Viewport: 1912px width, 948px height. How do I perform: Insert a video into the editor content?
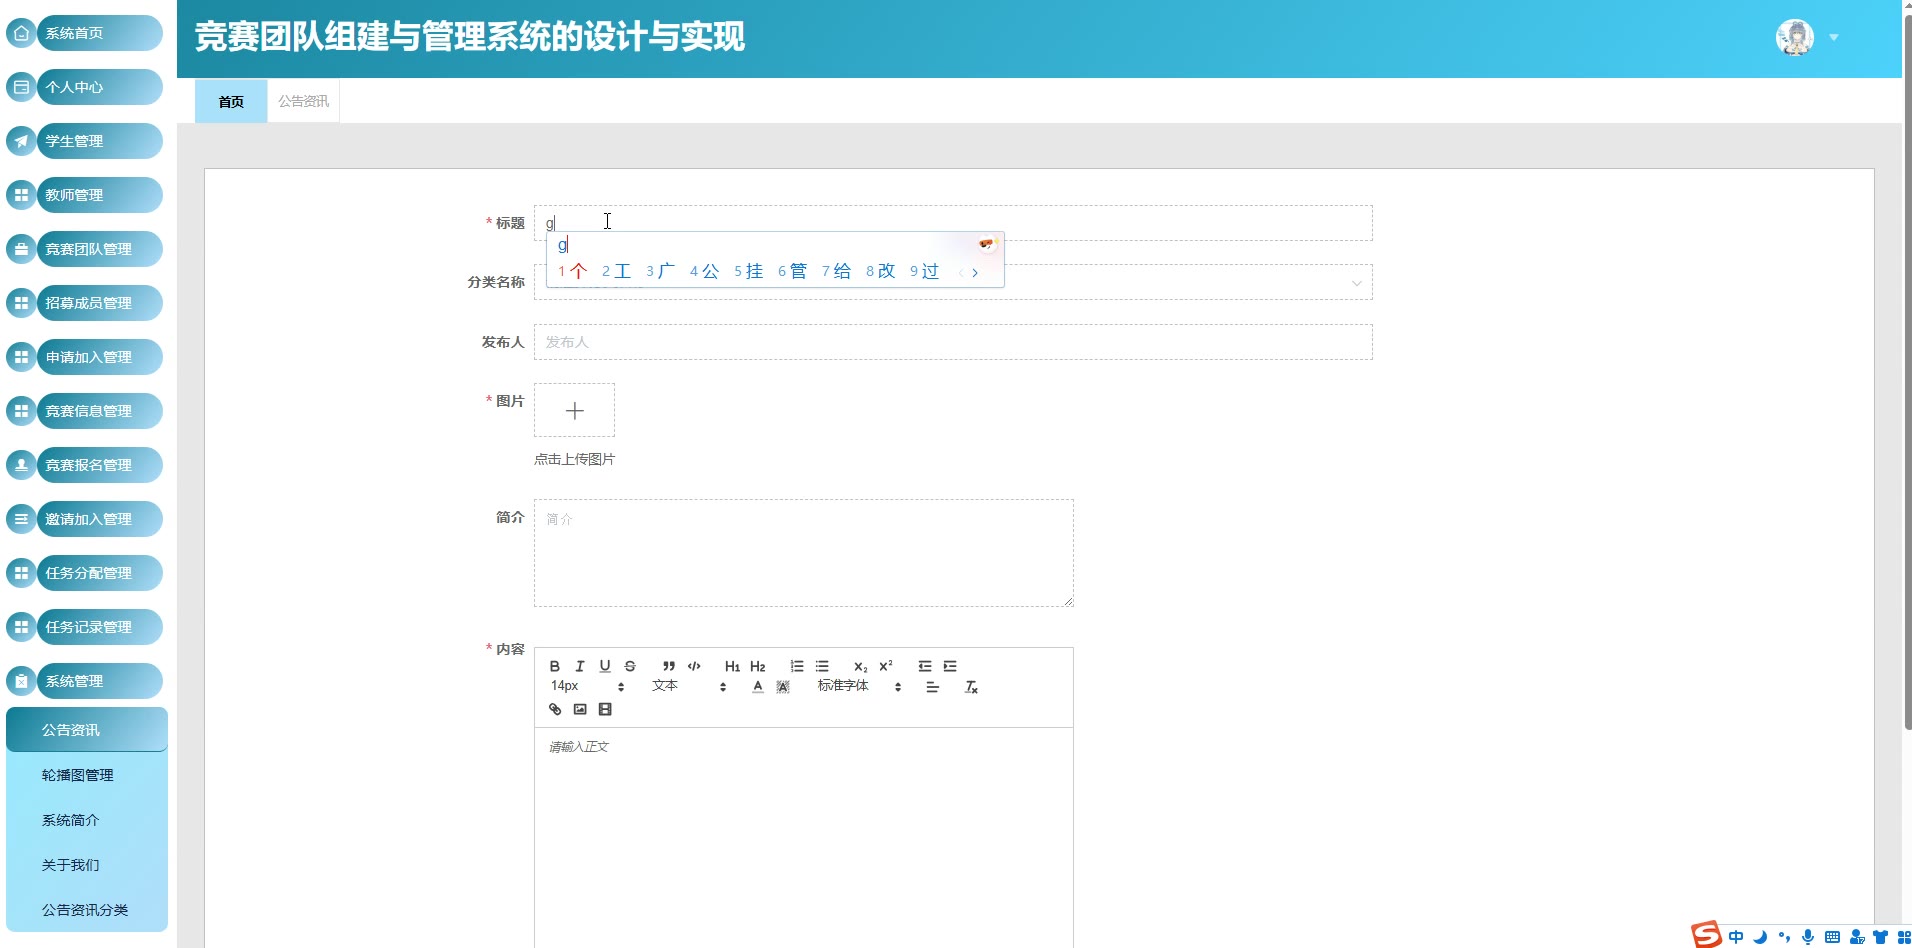[x=605, y=709]
